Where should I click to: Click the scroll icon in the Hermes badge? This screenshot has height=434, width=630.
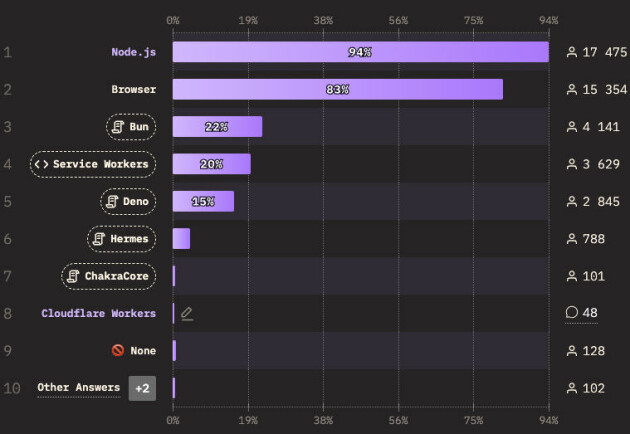[99, 239]
